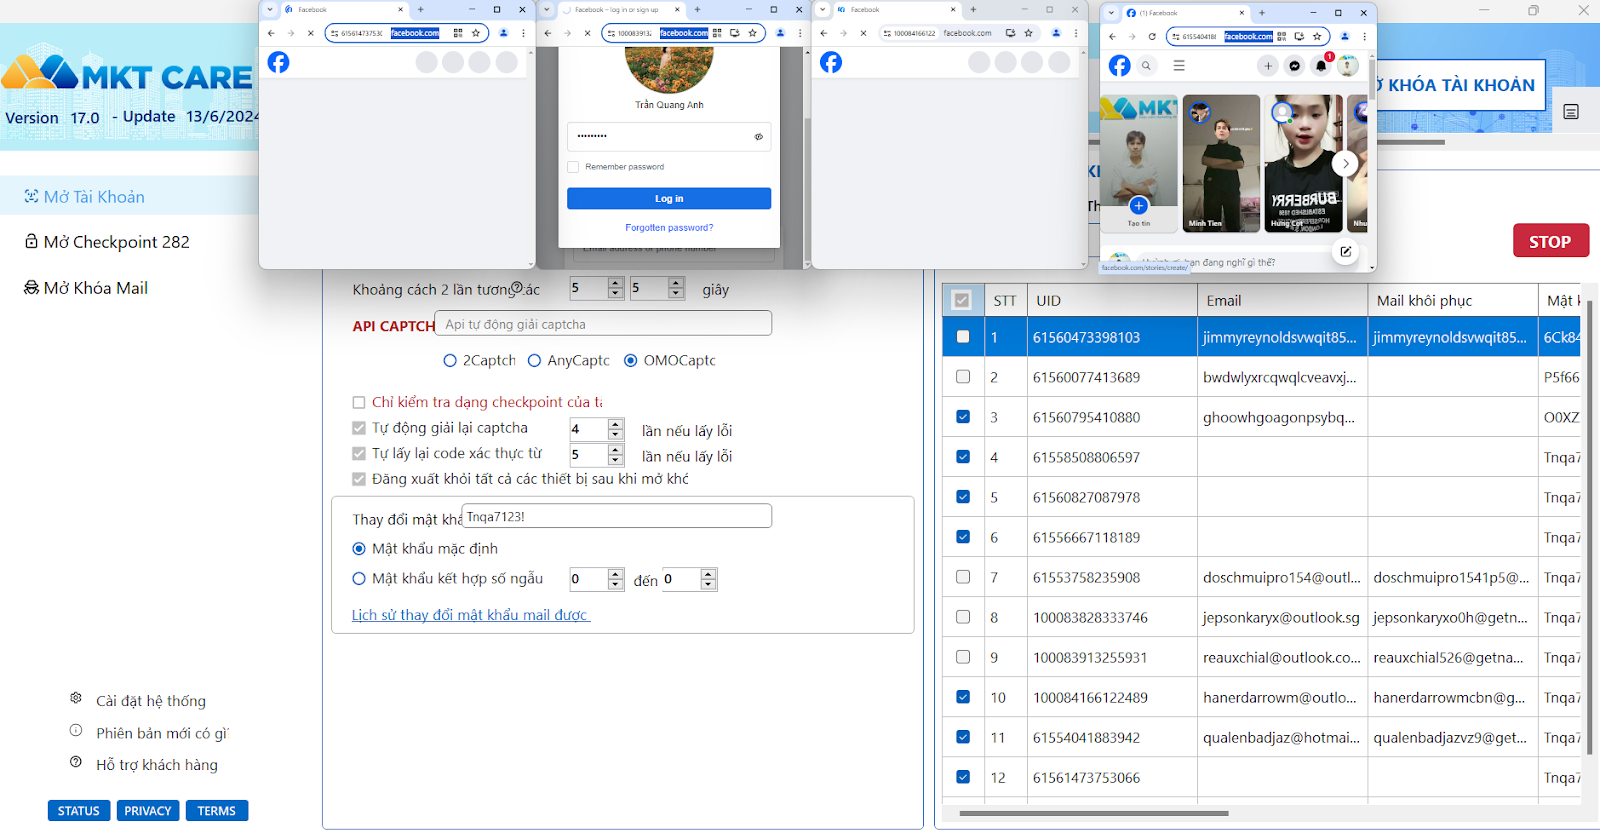Open Cài đặt hệ thống settings
The width and height of the screenshot is (1600, 839).
pyautogui.click(x=151, y=700)
